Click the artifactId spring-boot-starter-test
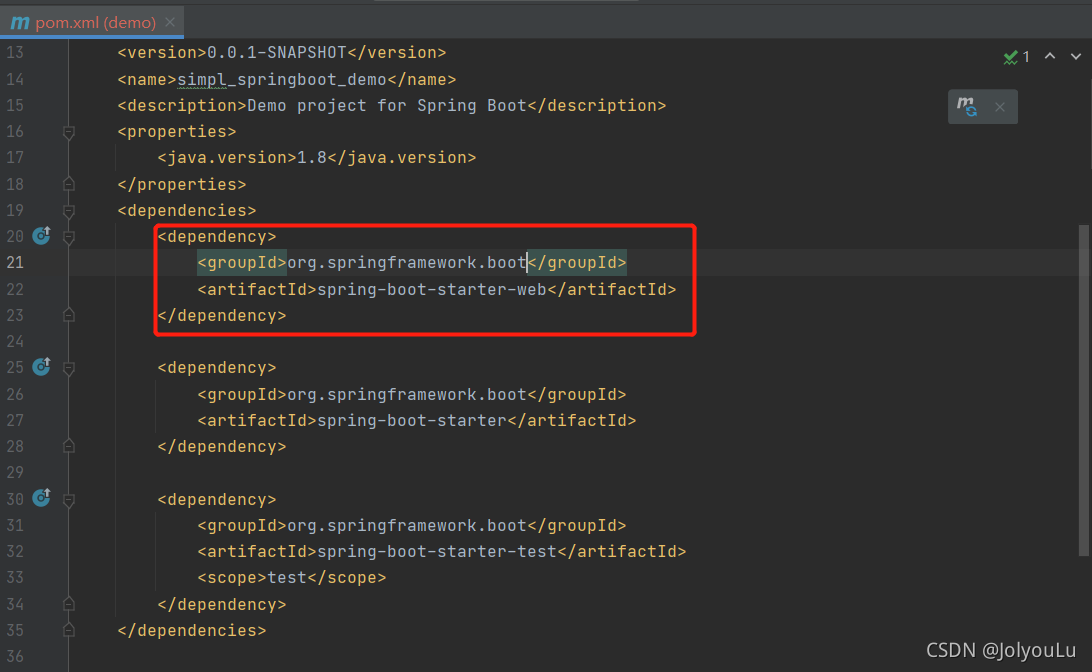This screenshot has height=672, width=1092. (437, 552)
